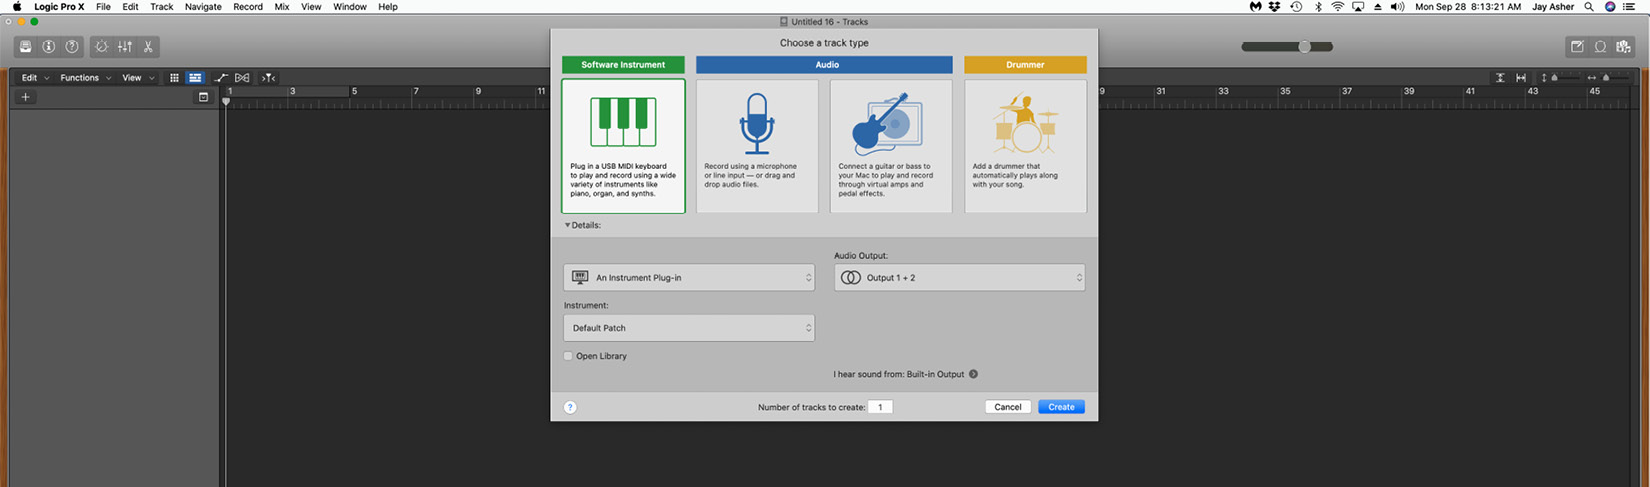Click the Drummer yellow header

coord(1025,65)
